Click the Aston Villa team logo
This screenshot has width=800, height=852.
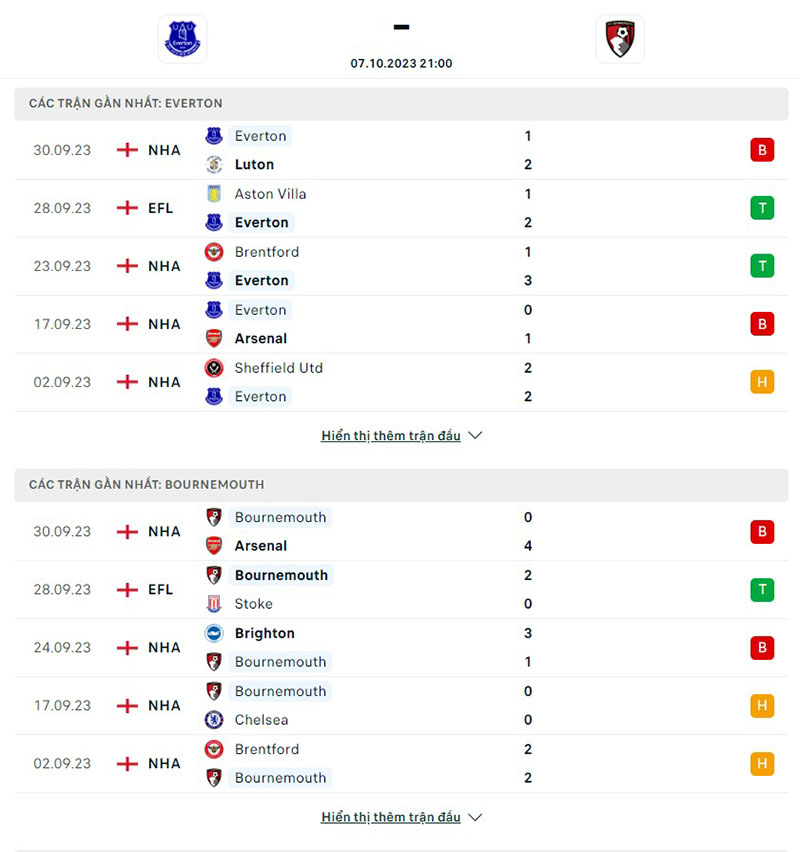coord(214,194)
